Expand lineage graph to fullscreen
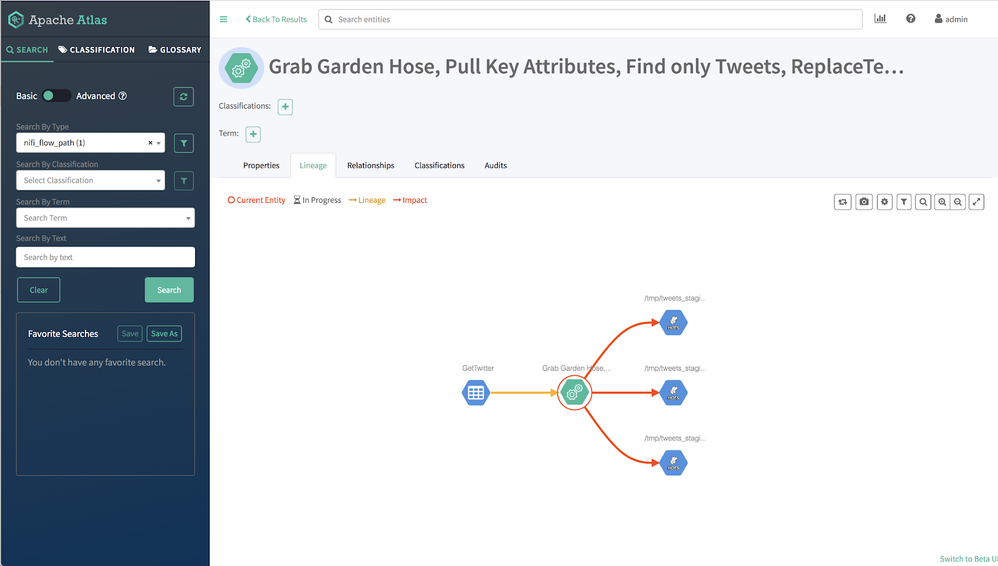The width and height of the screenshot is (998, 566). [x=977, y=202]
